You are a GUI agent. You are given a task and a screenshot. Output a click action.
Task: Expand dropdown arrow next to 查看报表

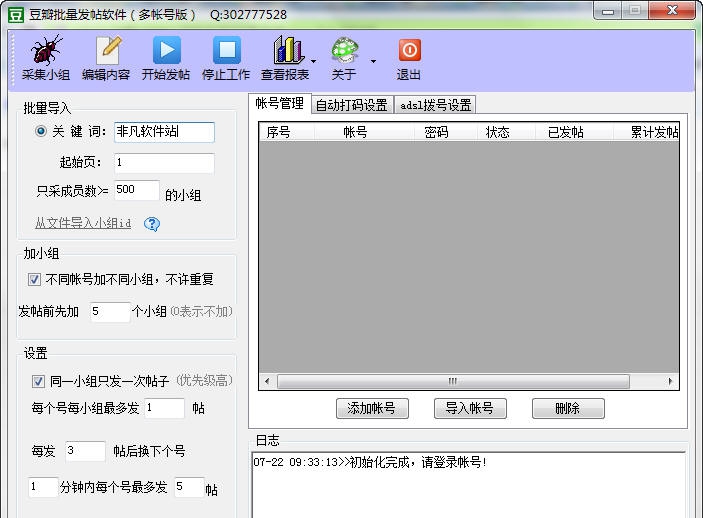[313, 61]
